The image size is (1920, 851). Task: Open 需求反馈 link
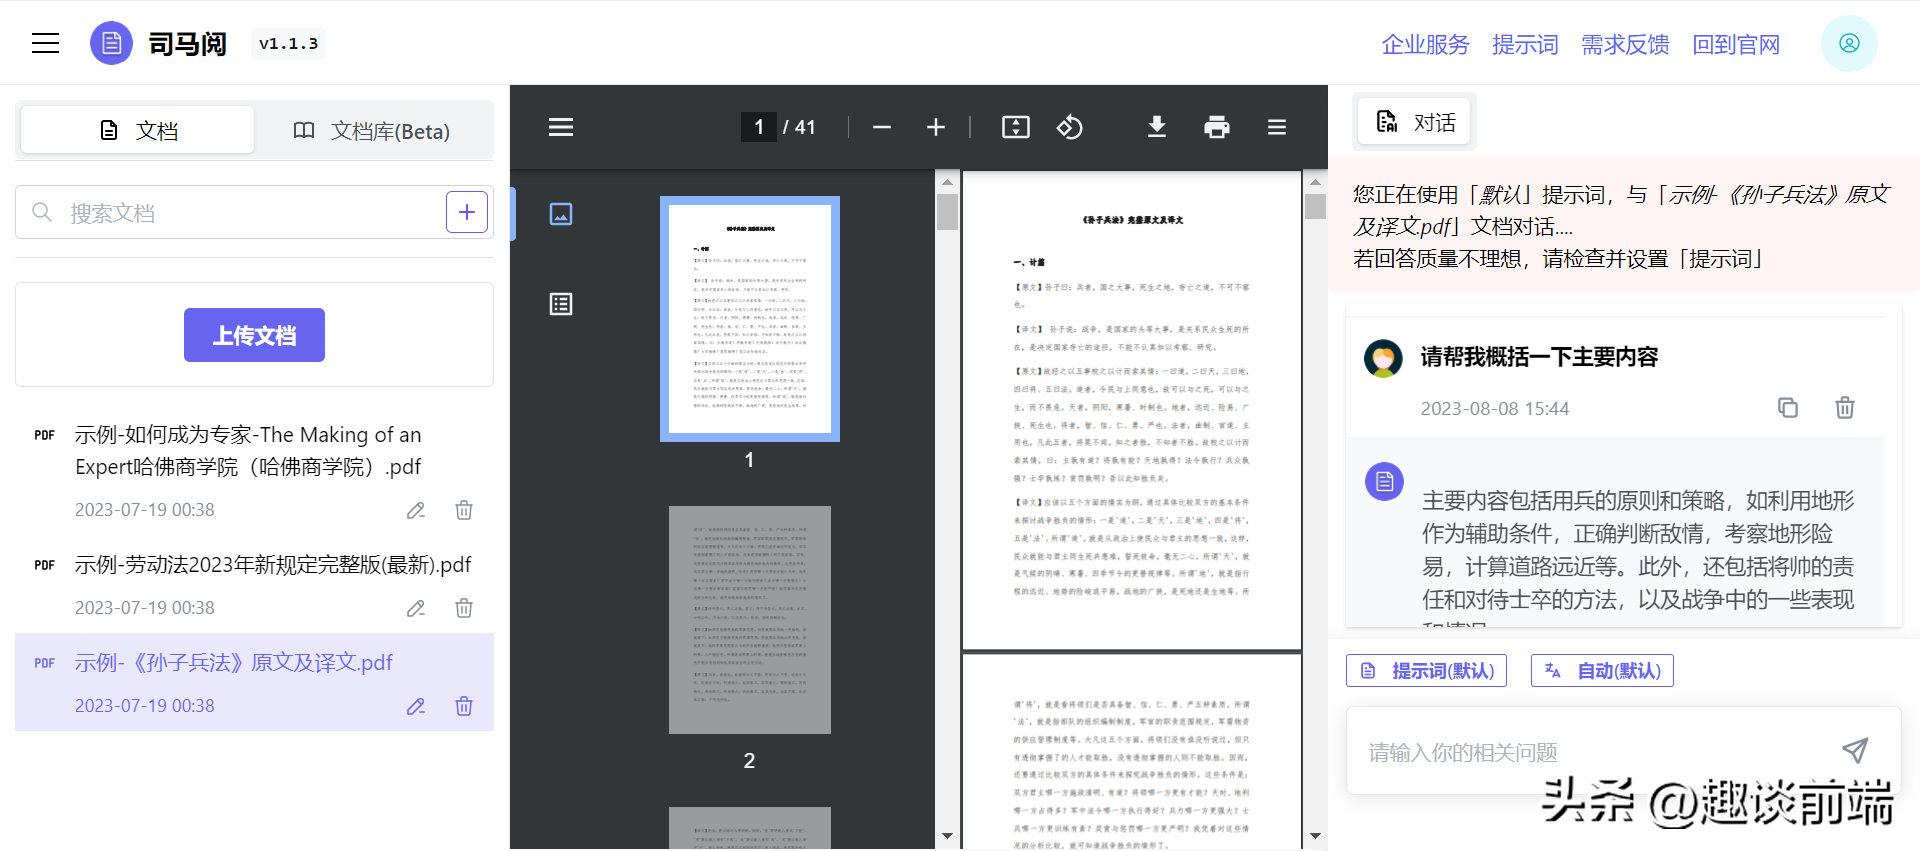point(1625,45)
